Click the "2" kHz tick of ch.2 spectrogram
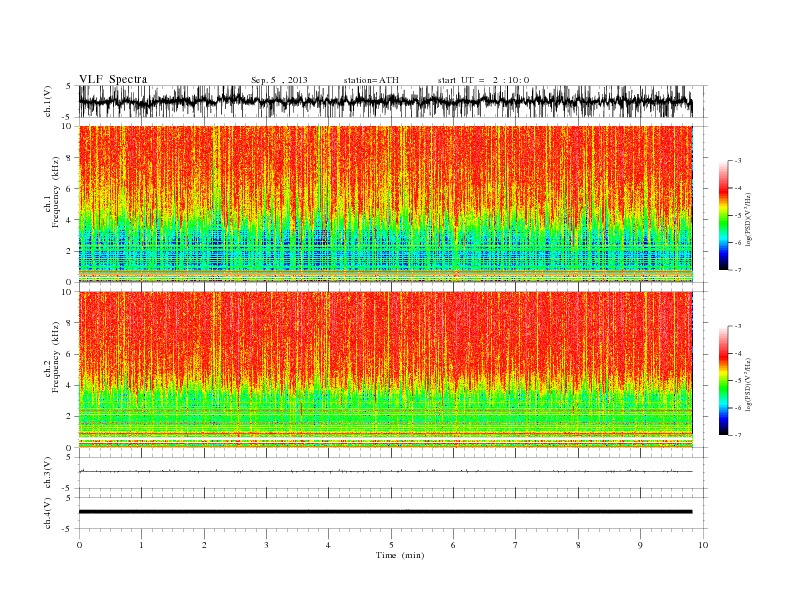This screenshot has height=612, width=792. coord(69,417)
